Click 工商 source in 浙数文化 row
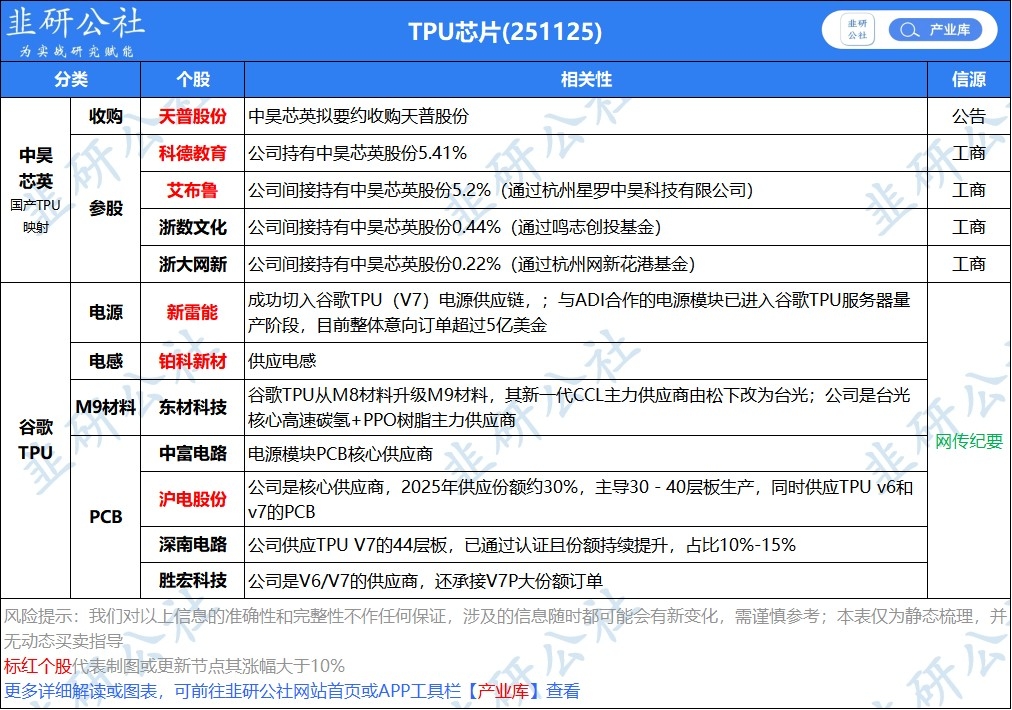 (x=969, y=227)
